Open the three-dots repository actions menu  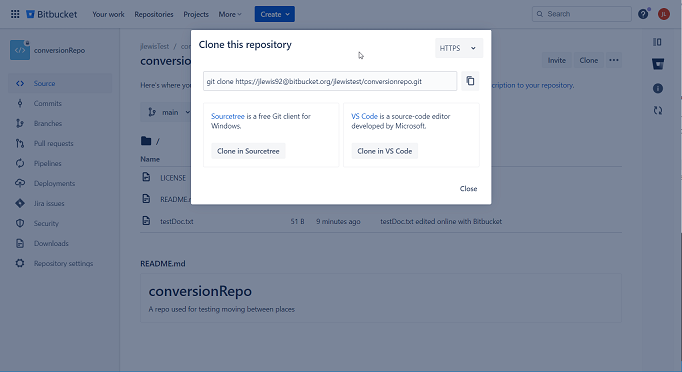(614, 60)
